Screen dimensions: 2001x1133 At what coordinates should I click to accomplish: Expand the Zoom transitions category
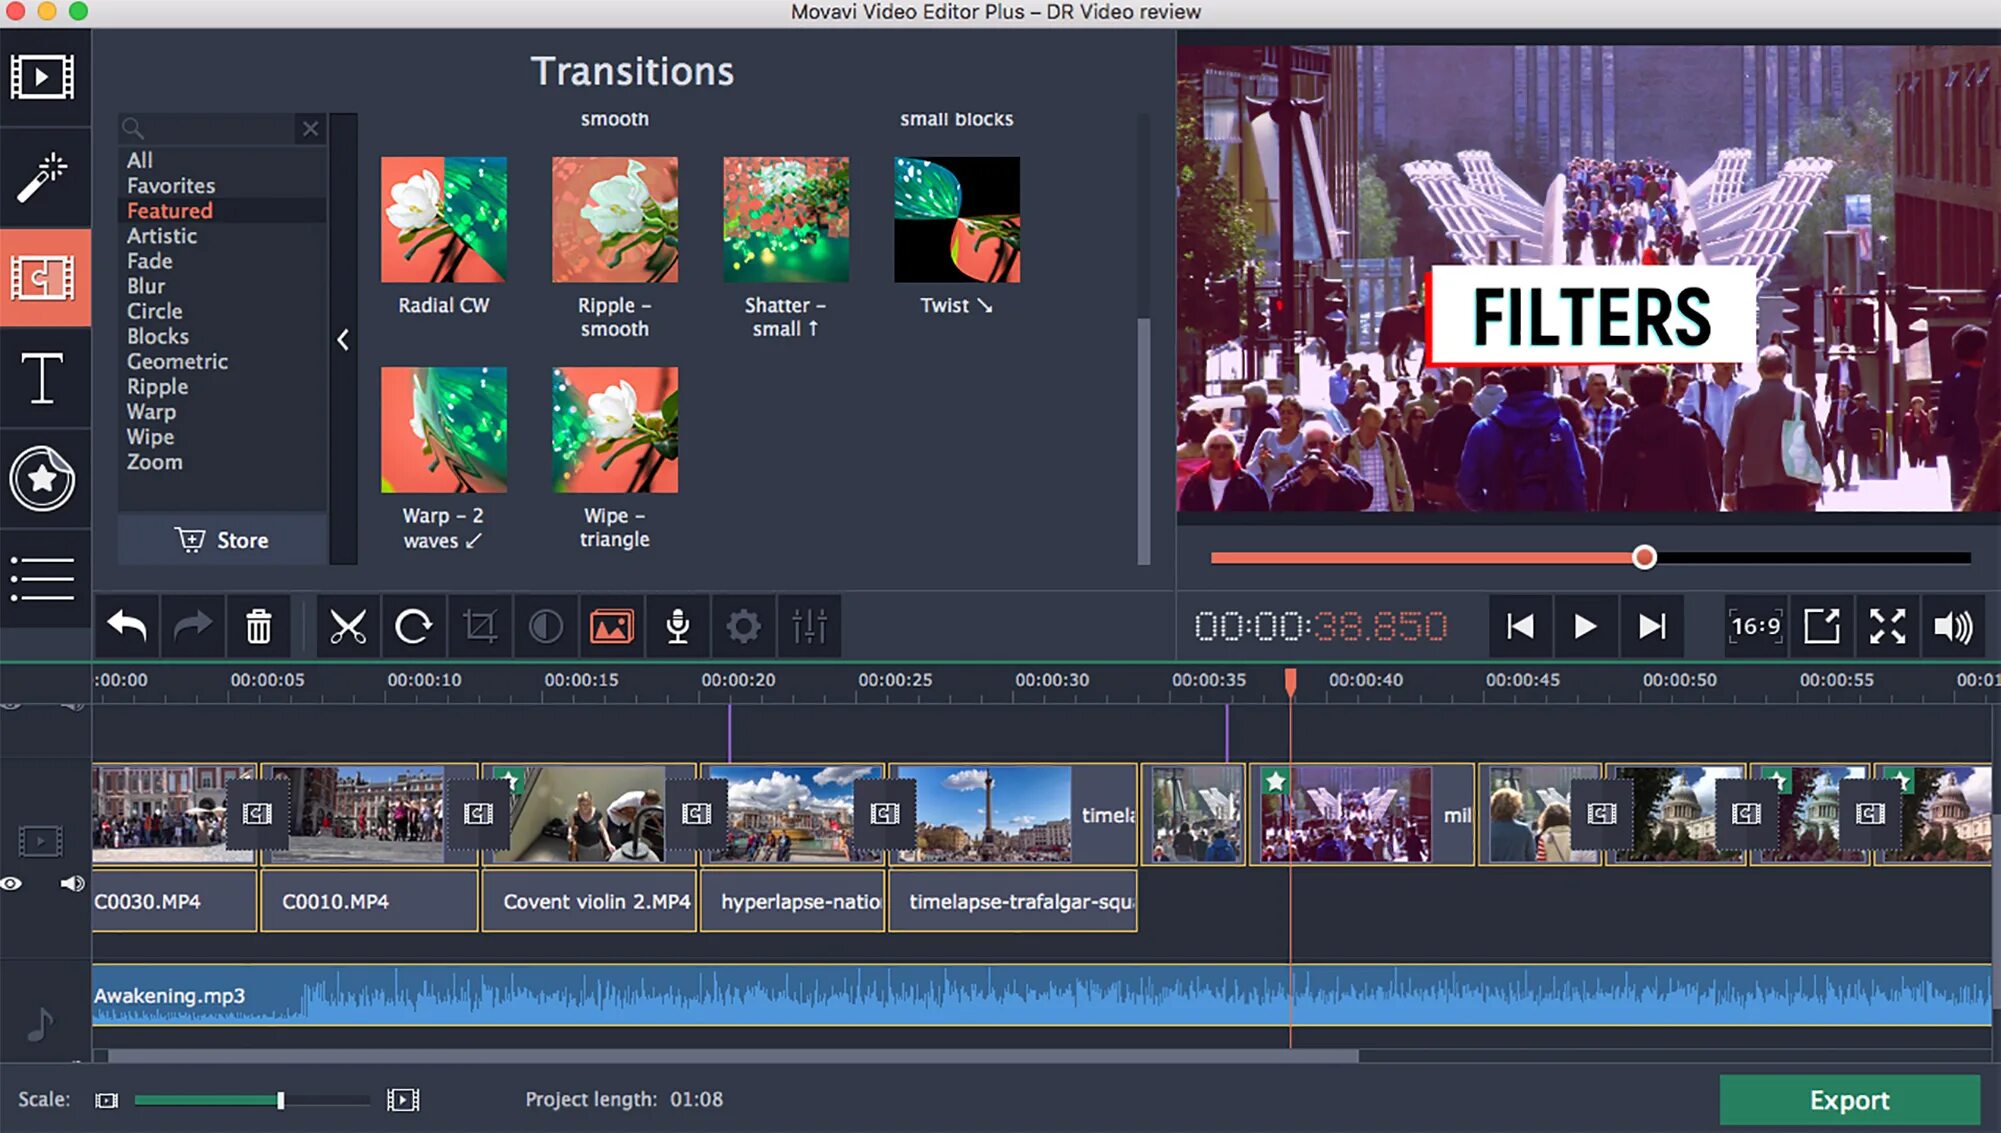153,461
